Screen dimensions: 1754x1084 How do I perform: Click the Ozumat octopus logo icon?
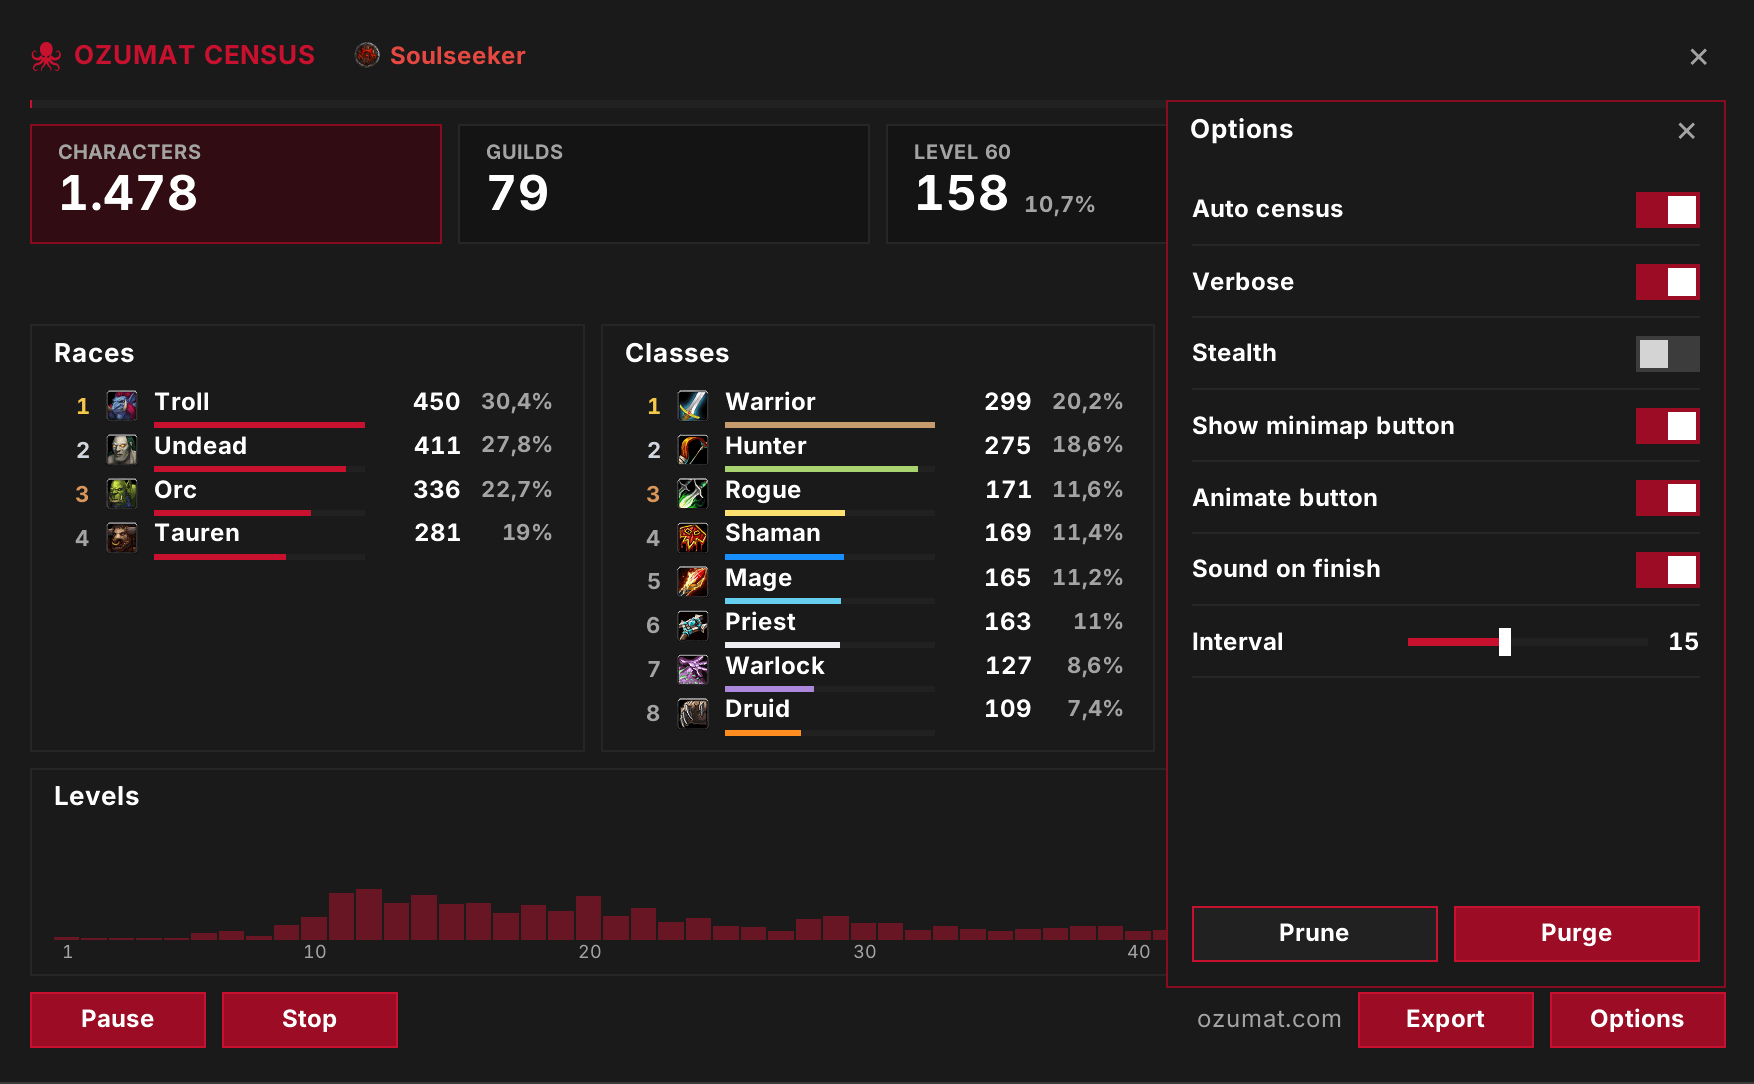point(46,56)
